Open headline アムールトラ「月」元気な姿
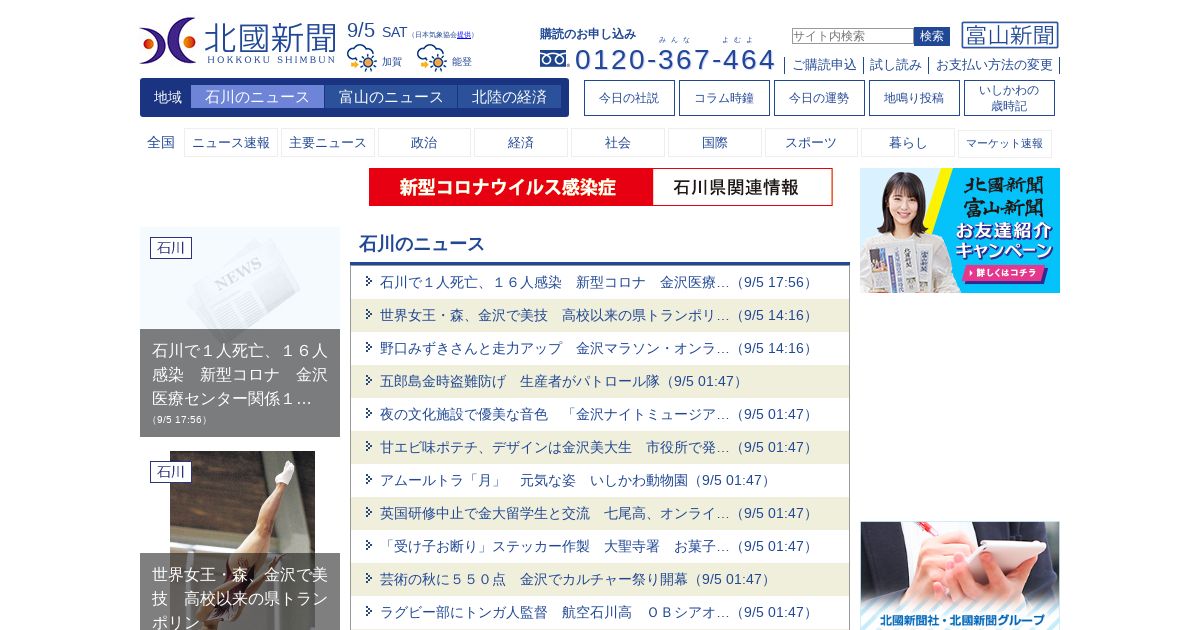The image size is (1200, 630). 577,480
